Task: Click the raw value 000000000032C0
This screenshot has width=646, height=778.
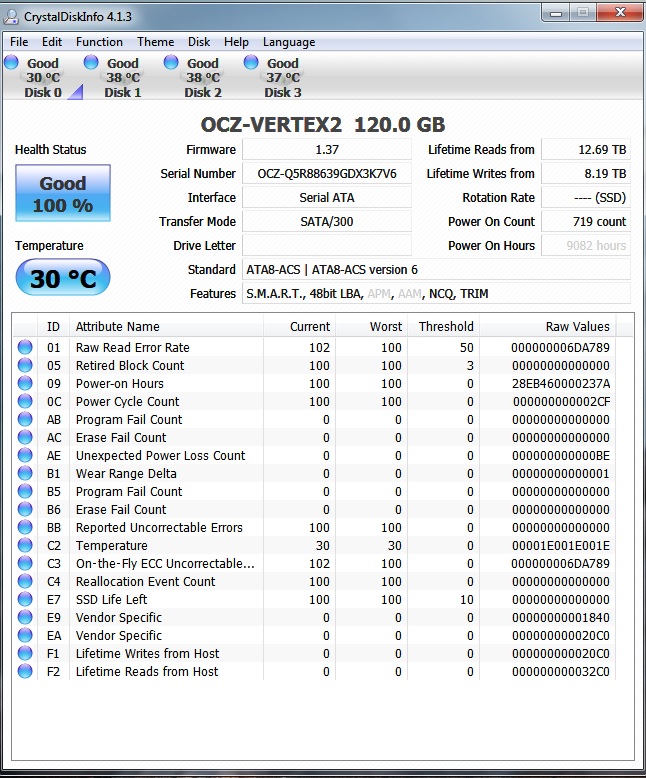Action: tap(561, 671)
